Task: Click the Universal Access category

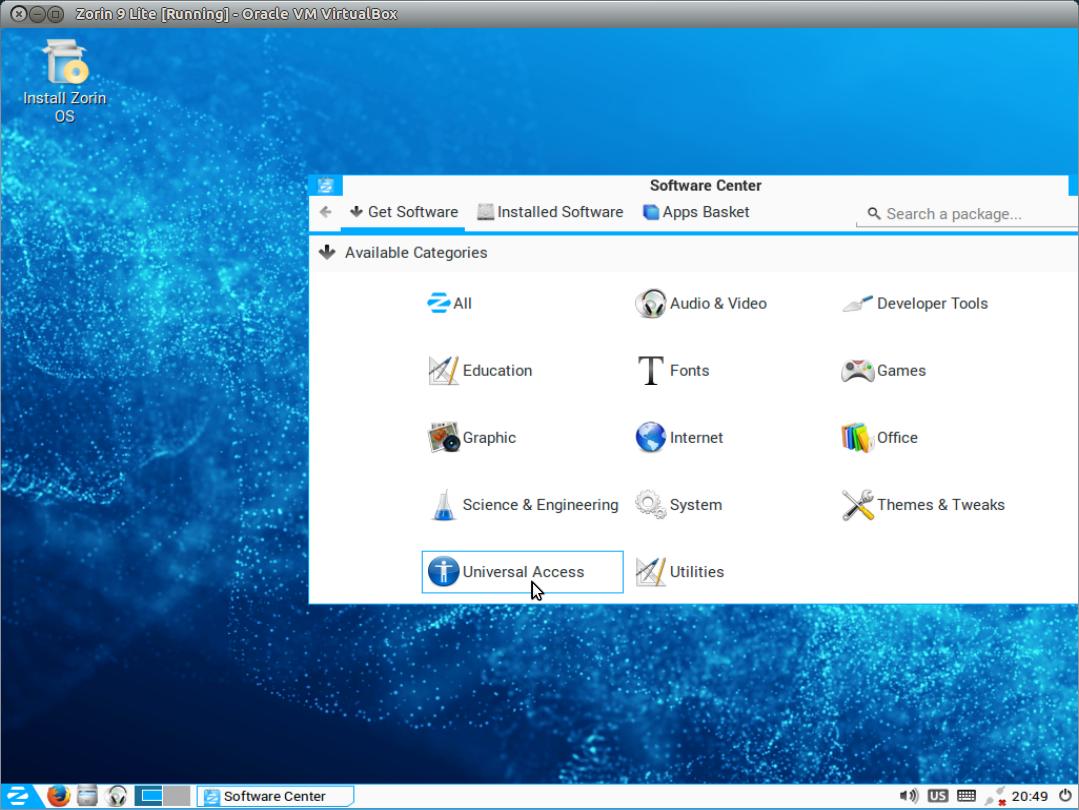Action: coord(522,572)
